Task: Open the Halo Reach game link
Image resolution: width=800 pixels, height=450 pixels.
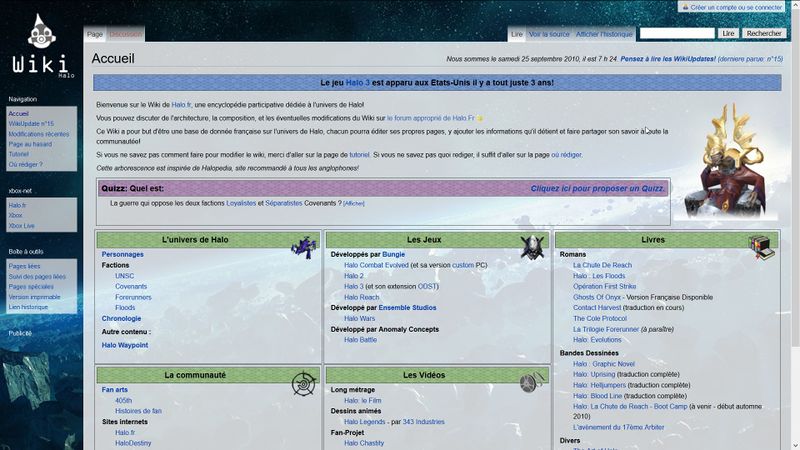Action: coord(361,297)
